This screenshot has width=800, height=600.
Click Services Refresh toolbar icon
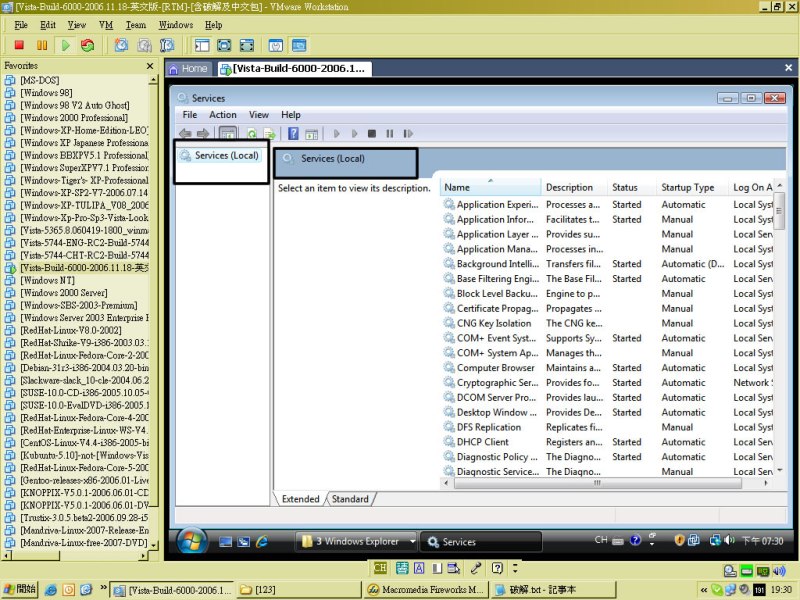[x=252, y=134]
